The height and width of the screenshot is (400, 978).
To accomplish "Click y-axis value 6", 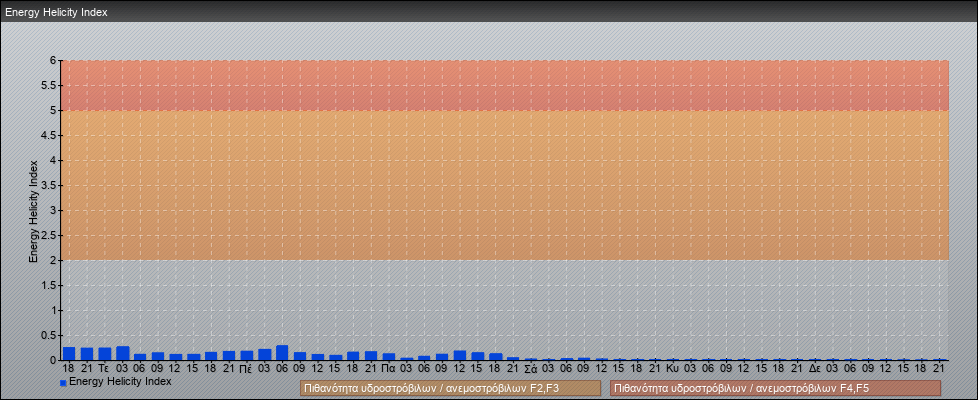I will pos(54,61).
